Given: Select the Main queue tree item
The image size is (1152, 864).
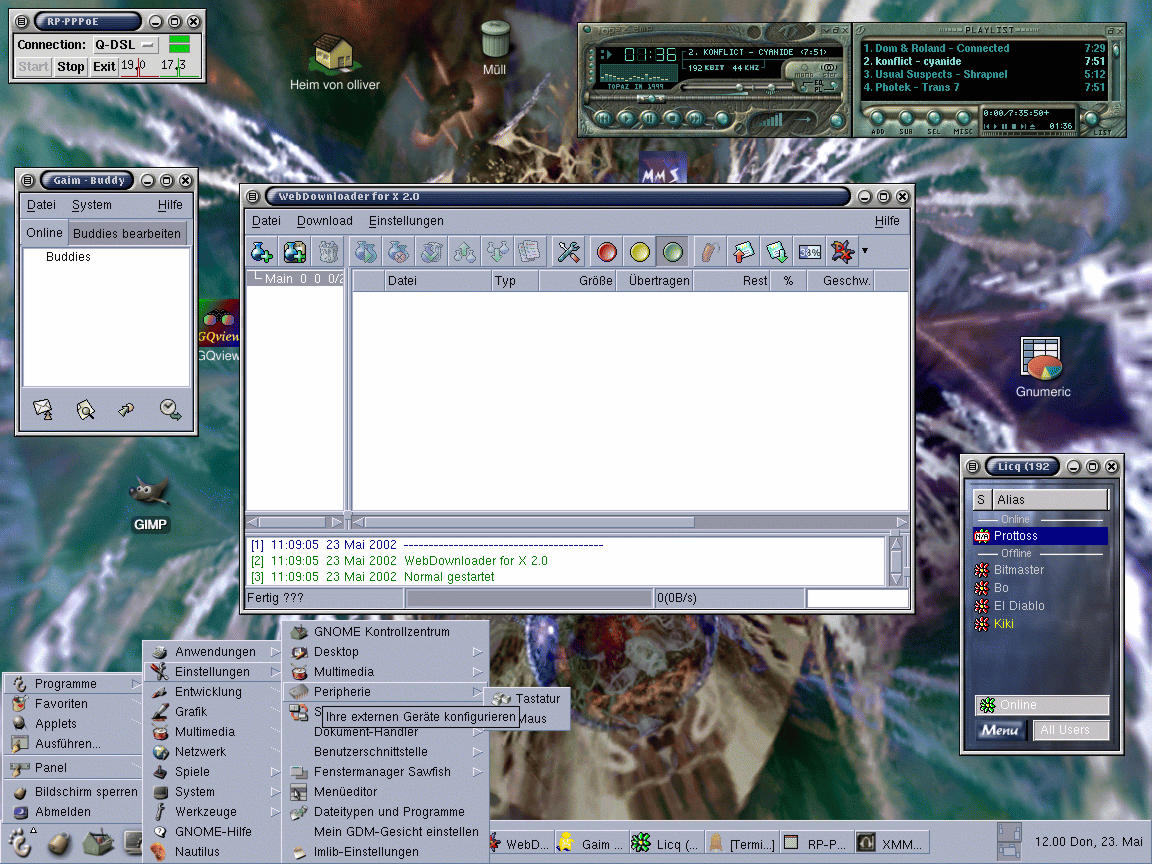Looking at the screenshot, I should 295,278.
